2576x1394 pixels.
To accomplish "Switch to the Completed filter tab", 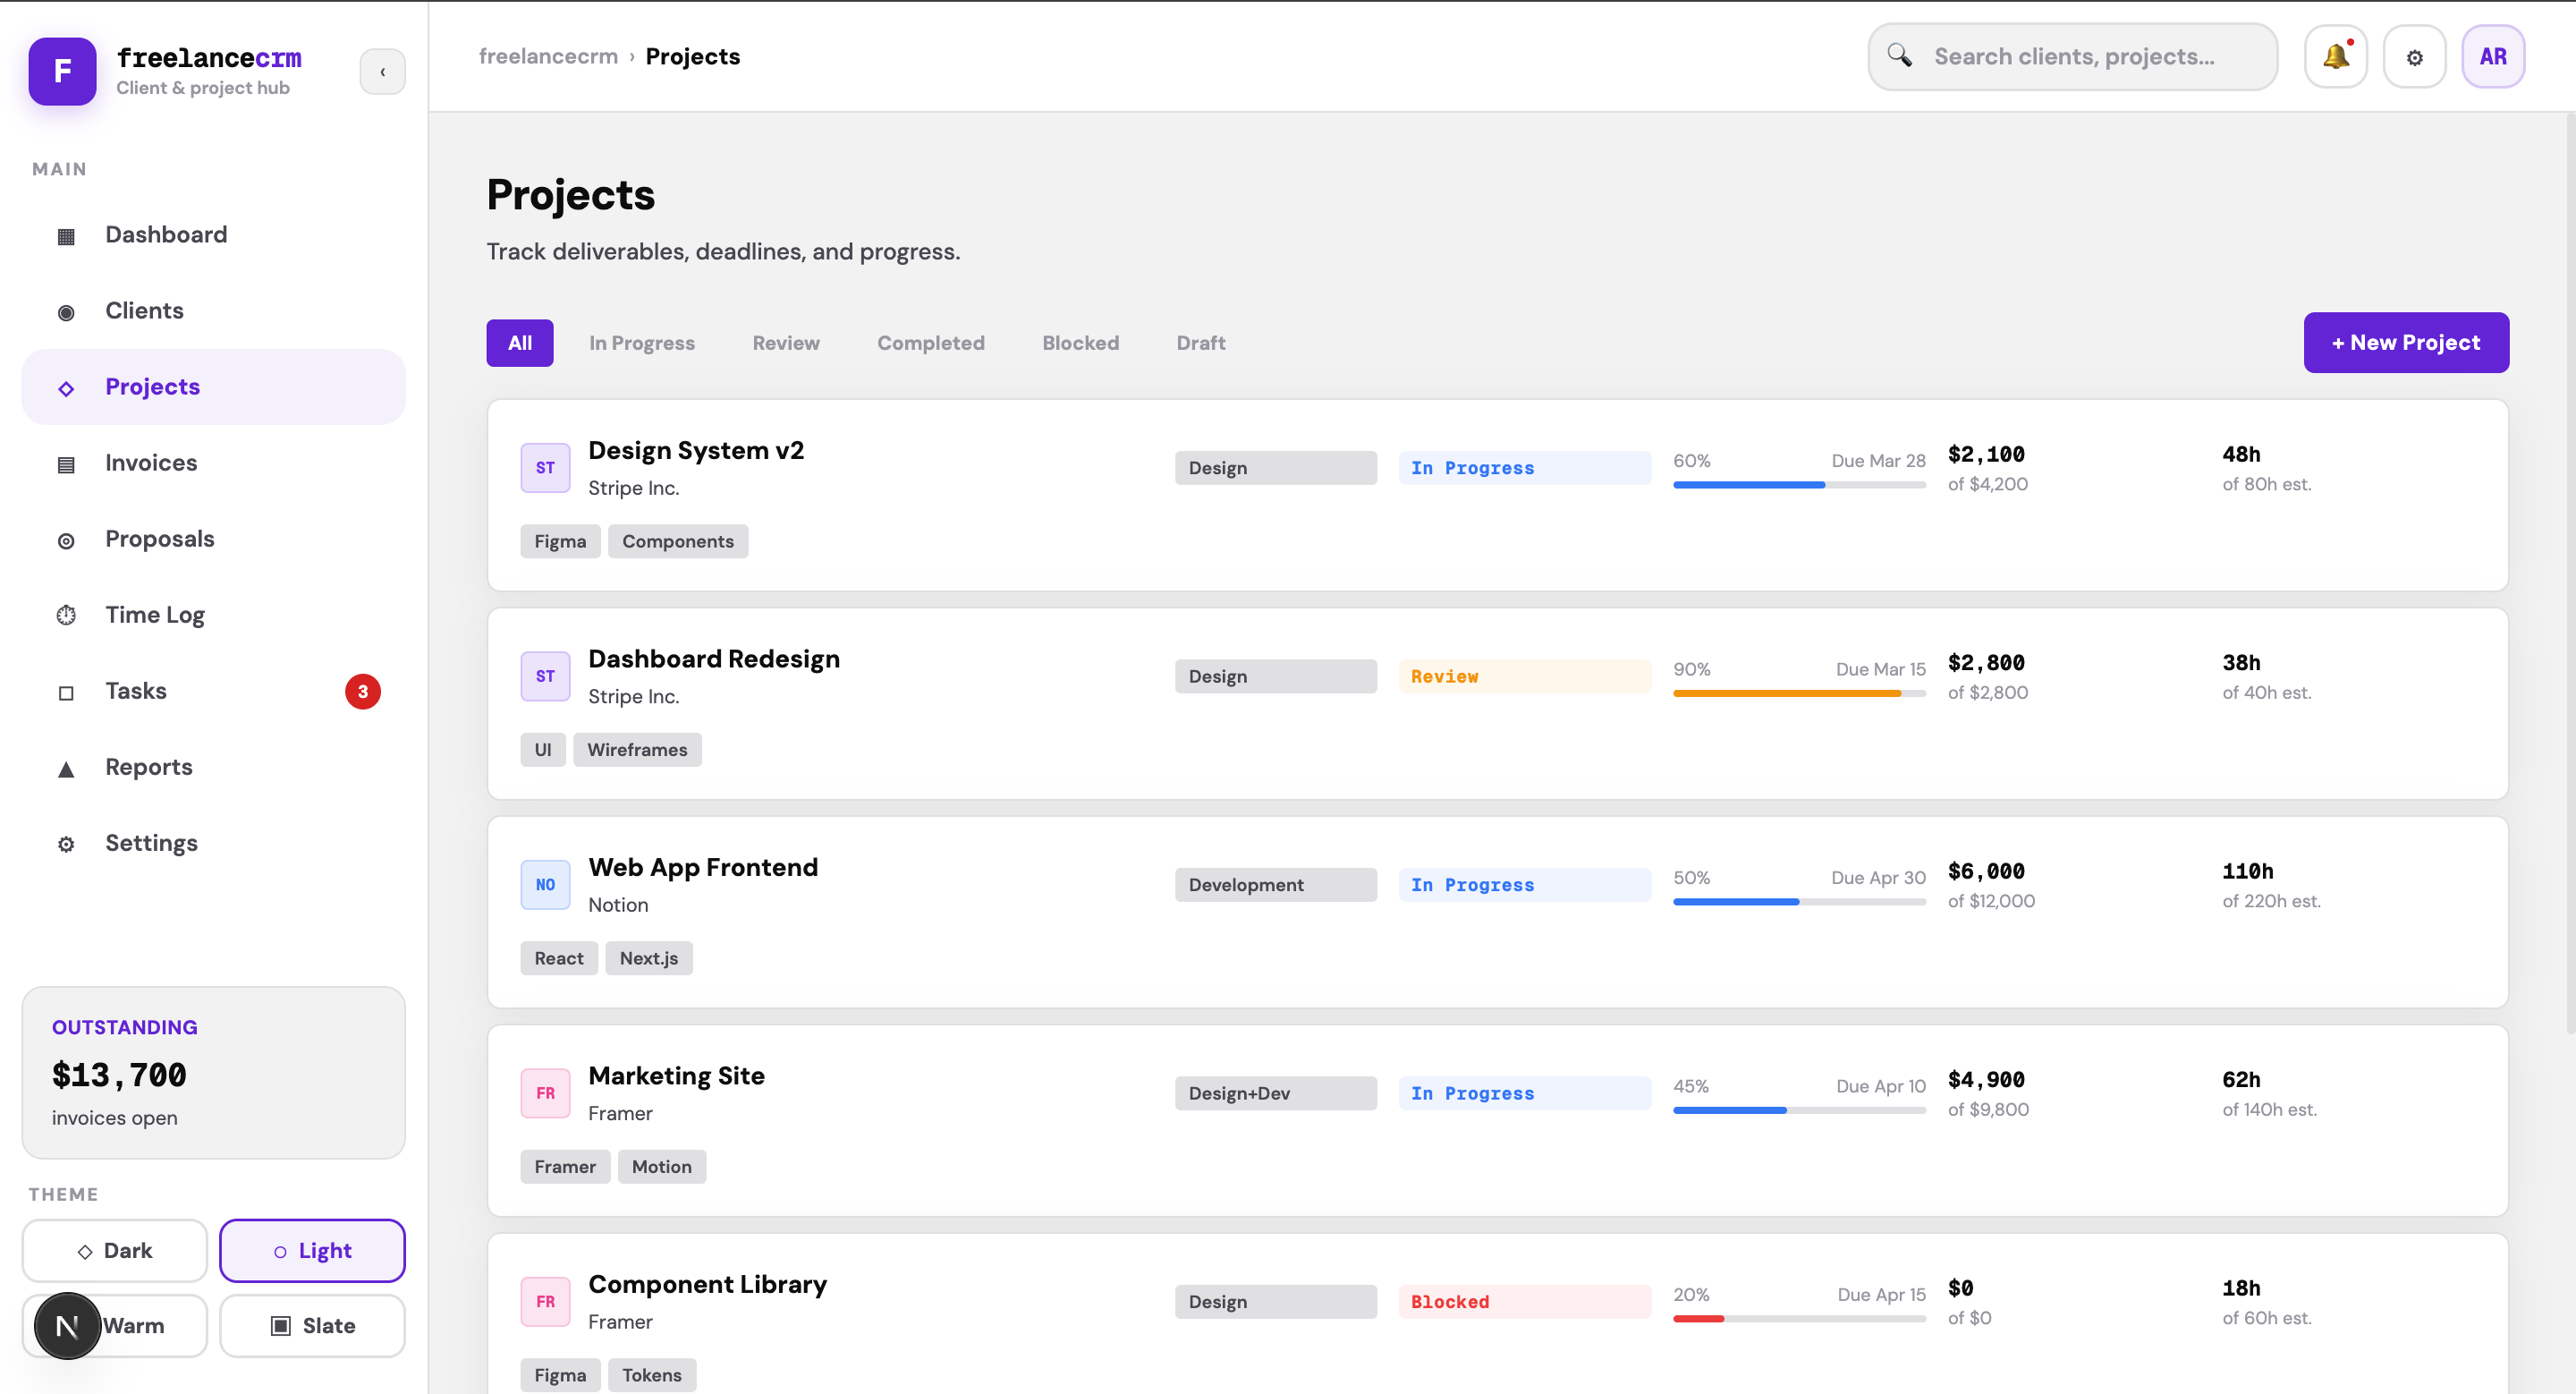I will (930, 342).
